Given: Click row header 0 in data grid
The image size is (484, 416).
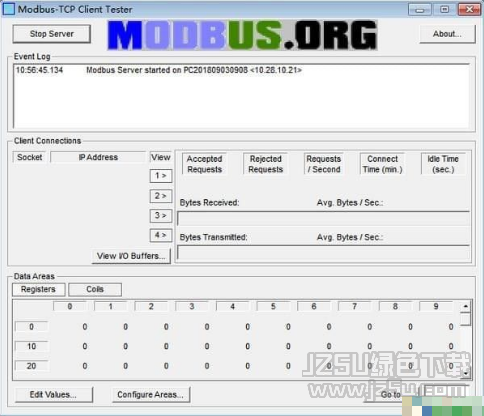Looking at the screenshot, I should (32, 327).
